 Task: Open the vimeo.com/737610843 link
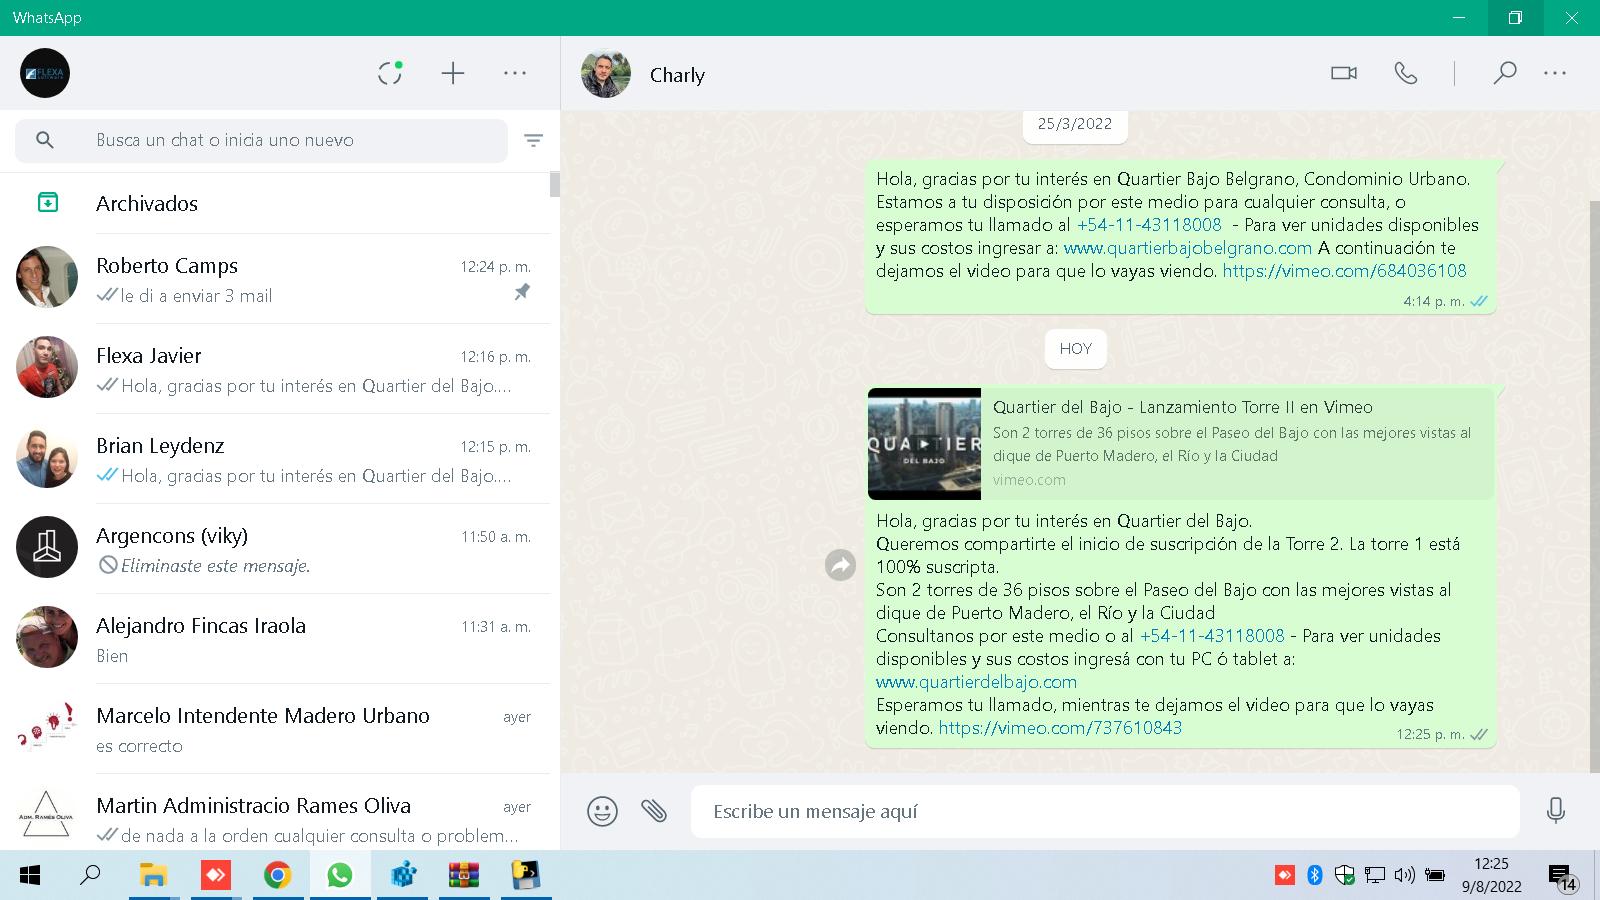[1060, 728]
